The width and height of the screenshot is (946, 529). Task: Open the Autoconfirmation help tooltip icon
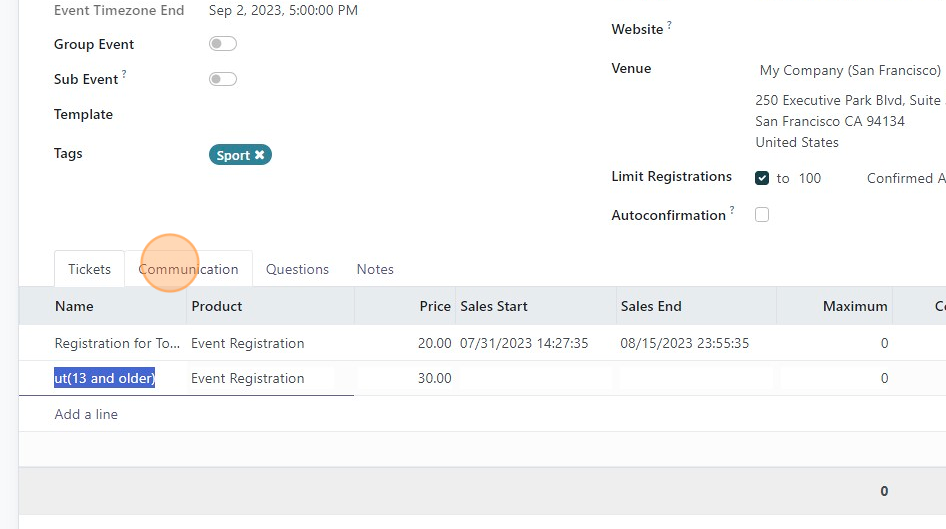(x=732, y=210)
